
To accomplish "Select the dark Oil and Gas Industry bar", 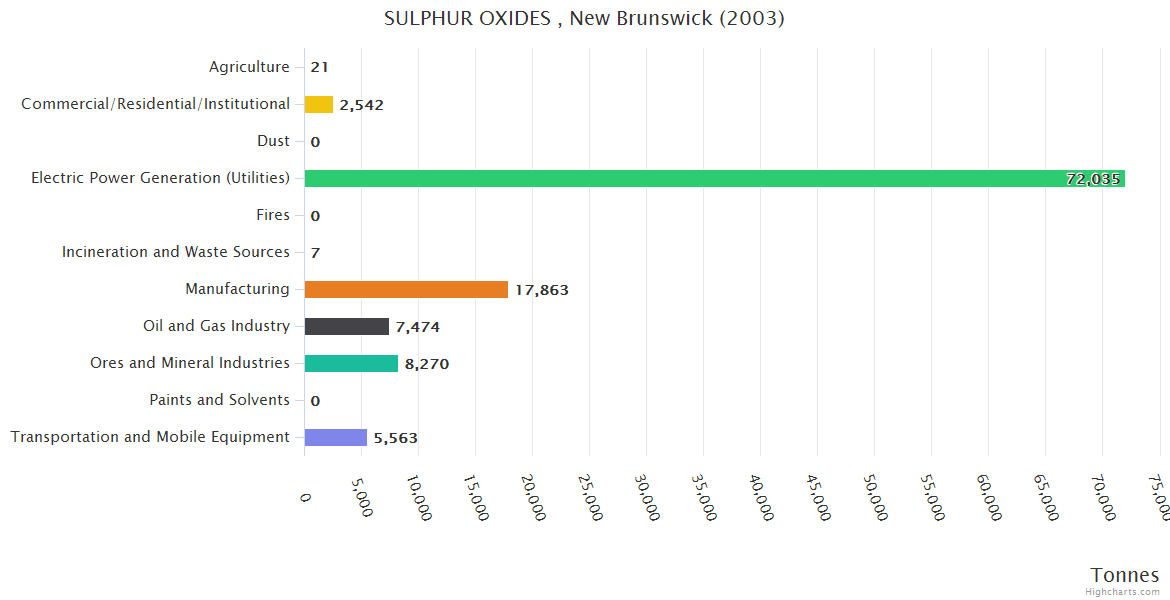I will (346, 326).
